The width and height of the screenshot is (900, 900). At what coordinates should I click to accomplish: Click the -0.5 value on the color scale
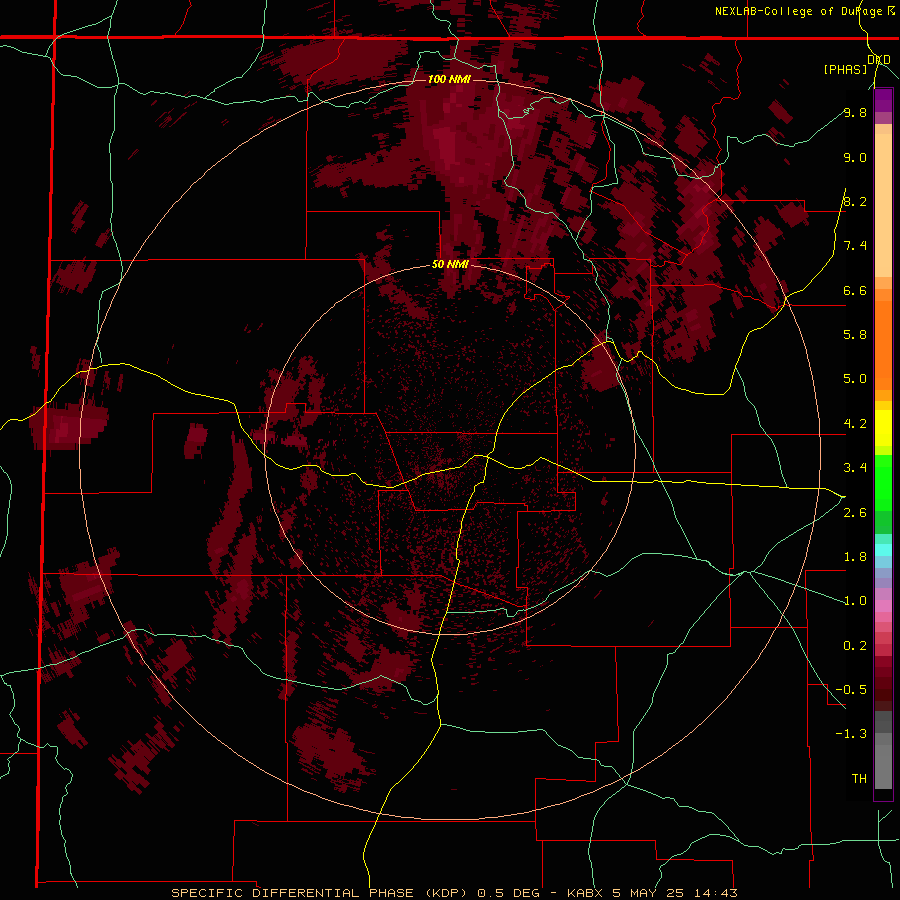pyautogui.click(x=851, y=689)
